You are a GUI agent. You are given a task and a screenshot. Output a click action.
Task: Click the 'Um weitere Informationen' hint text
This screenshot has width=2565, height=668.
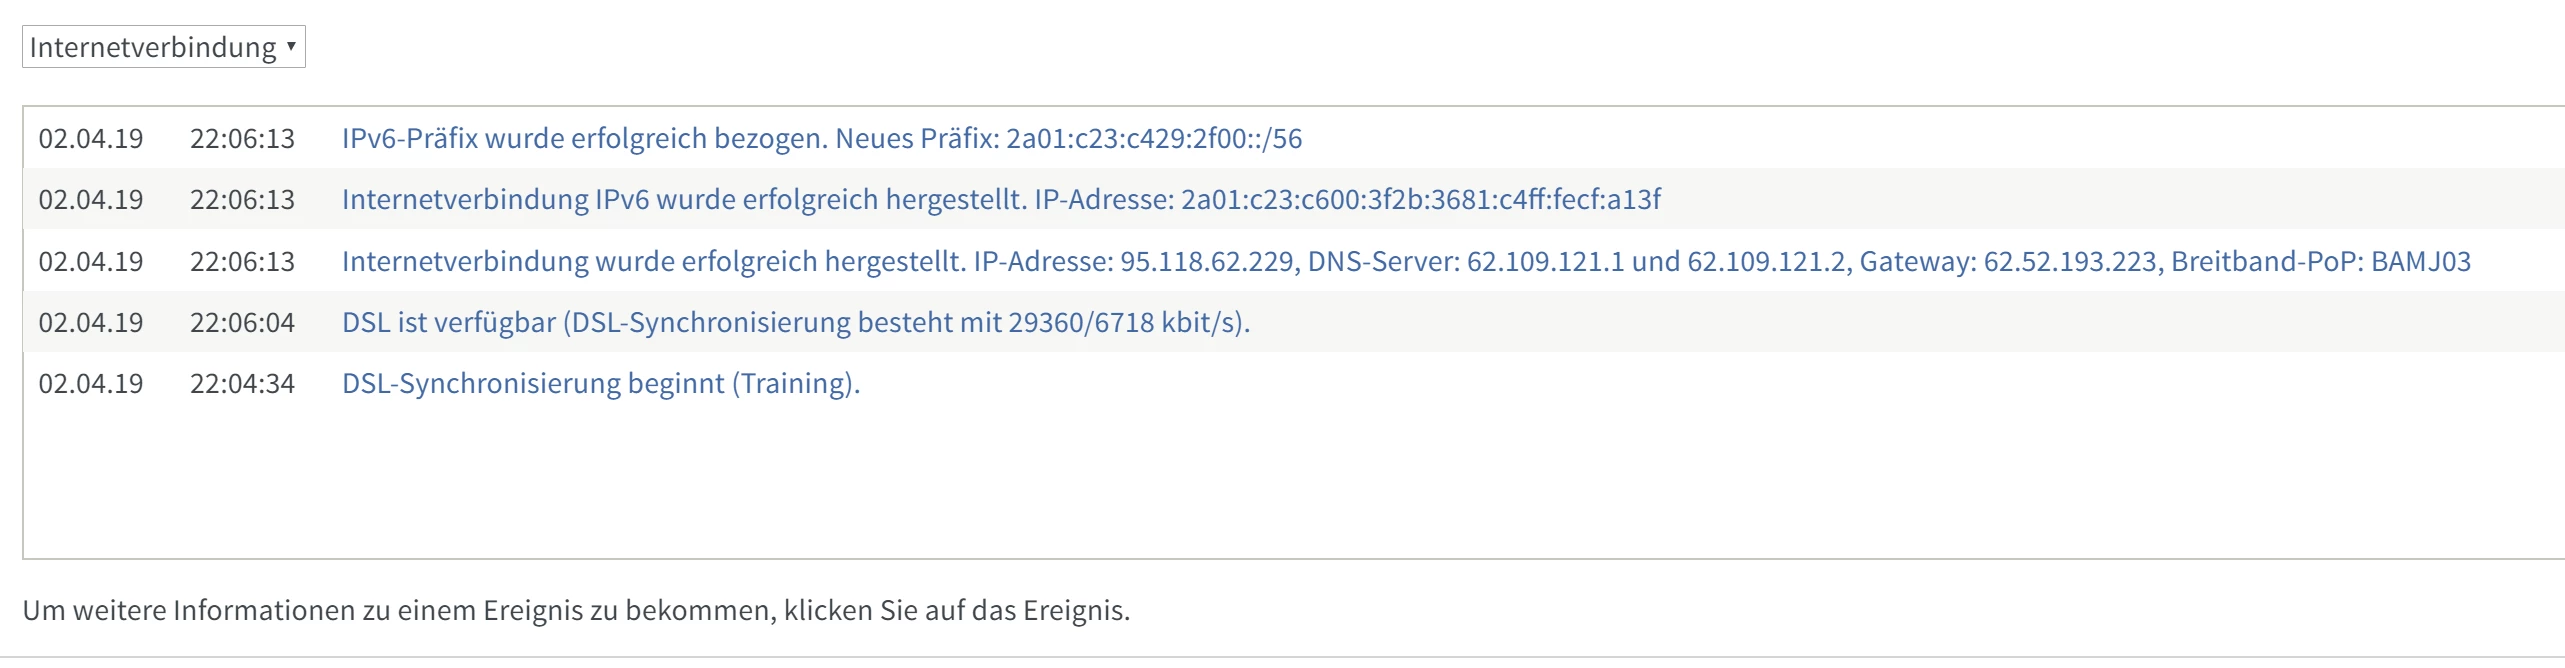coord(576,610)
